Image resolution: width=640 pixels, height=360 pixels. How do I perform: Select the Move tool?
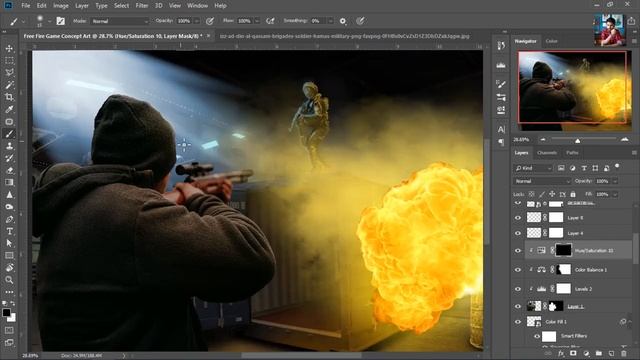pyautogui.click(x=9, y=48)
